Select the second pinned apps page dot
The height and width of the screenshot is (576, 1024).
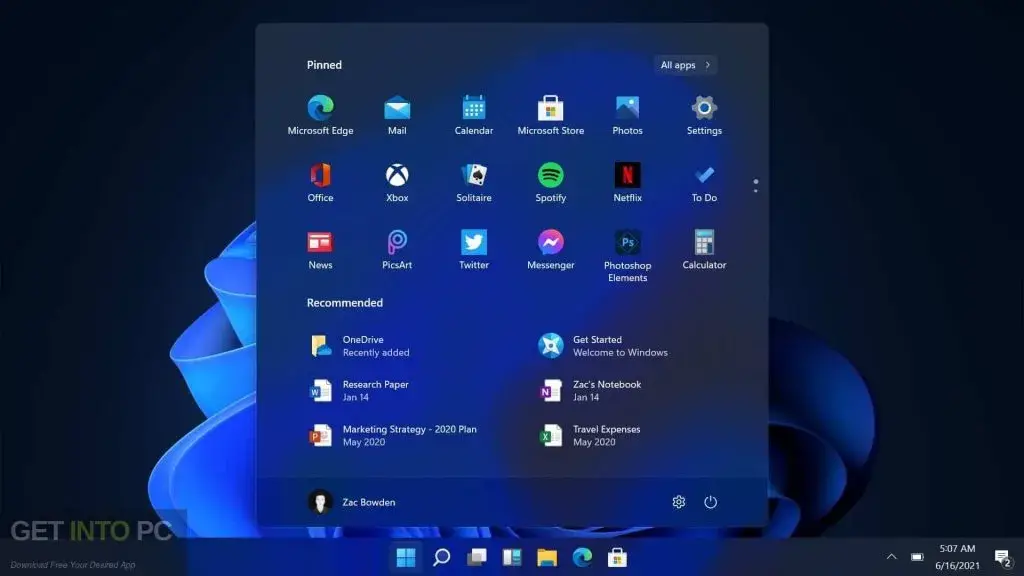point(755,190)
